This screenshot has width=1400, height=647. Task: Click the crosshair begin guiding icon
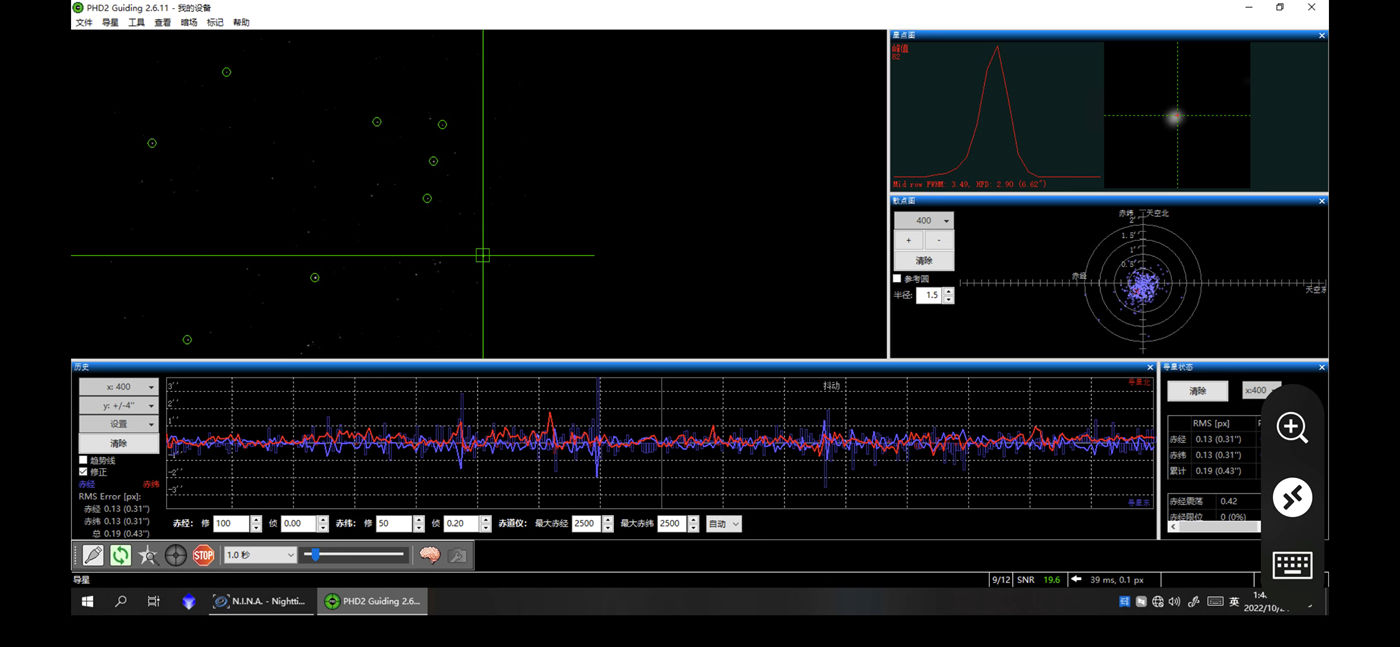coord(176,555)
